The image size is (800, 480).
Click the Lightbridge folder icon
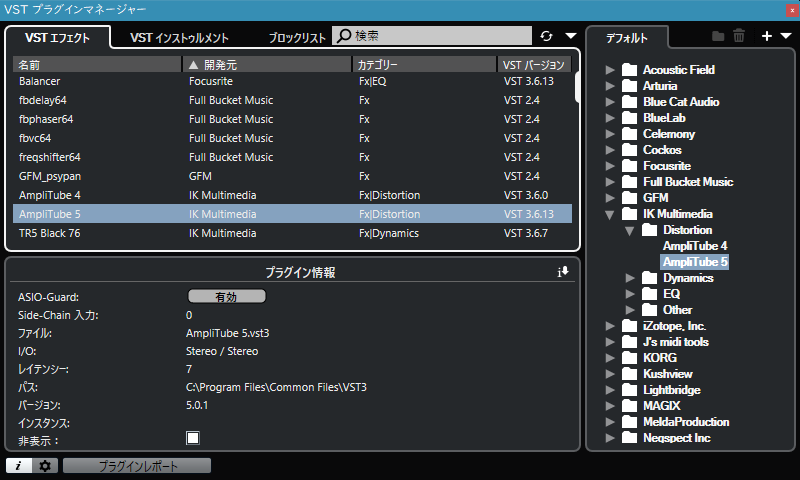(630, 390)
